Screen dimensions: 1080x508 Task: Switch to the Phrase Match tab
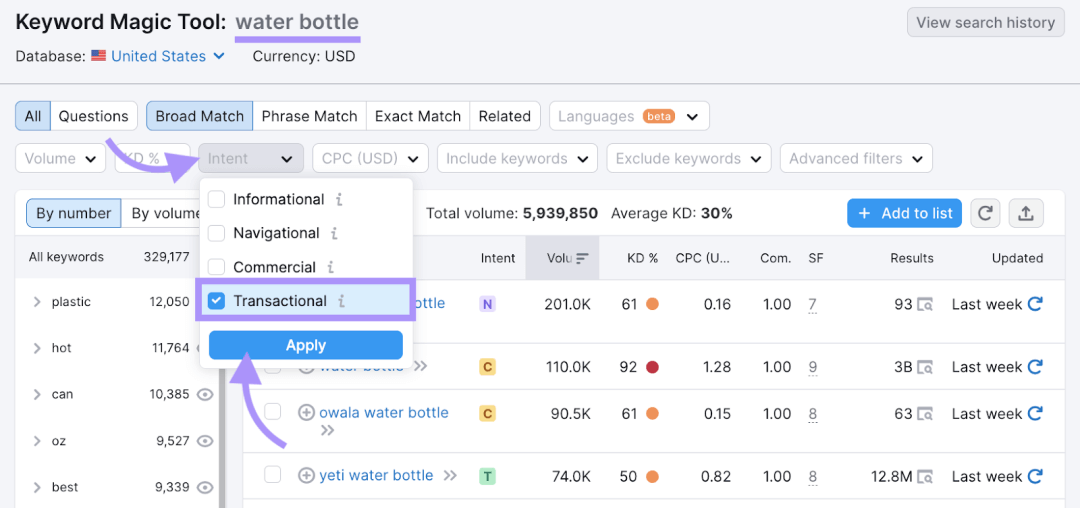(309, 116)
